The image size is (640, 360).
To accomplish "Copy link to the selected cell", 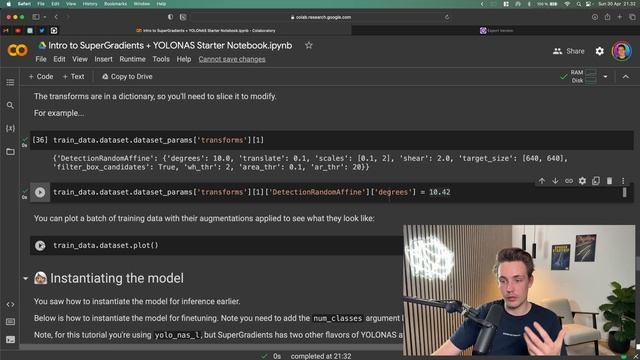I will pos(569,181).
